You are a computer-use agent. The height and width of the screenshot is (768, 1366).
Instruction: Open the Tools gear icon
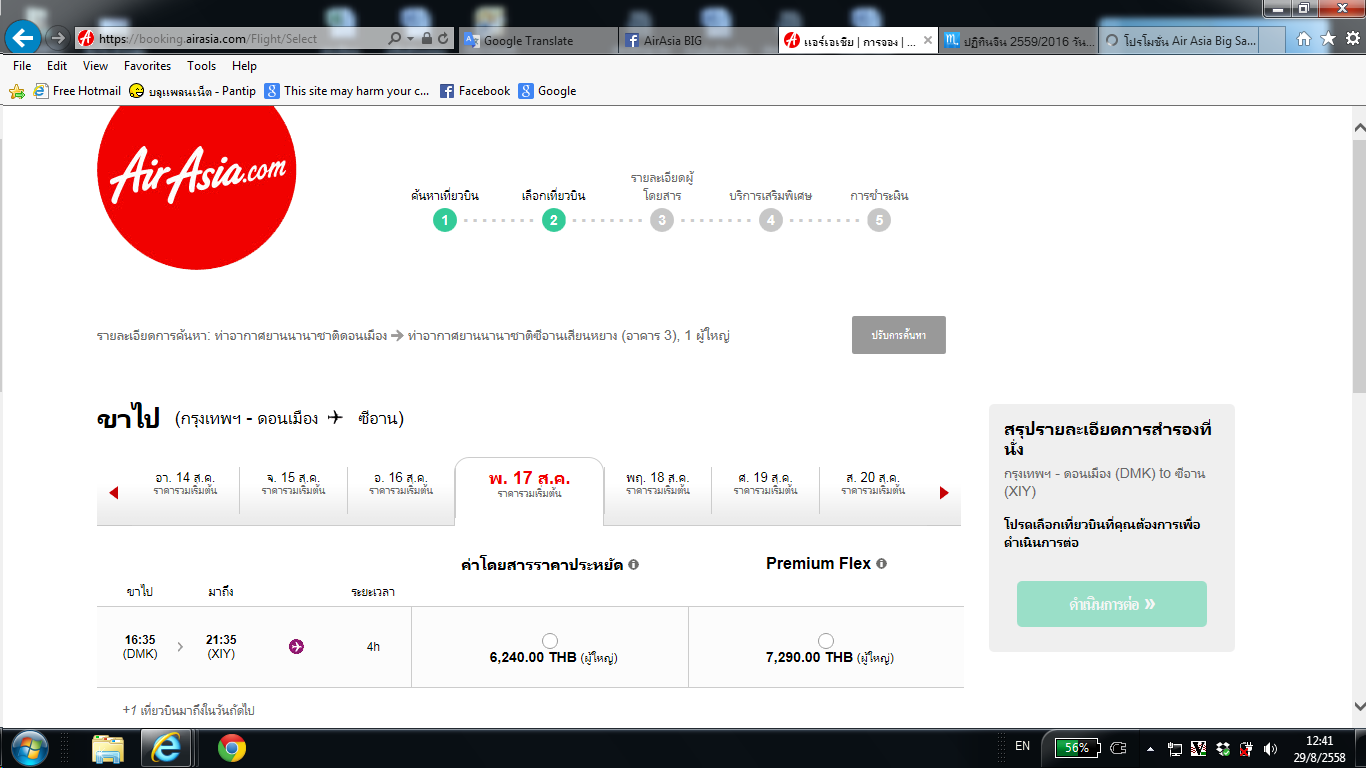(x=1352, y=39)
